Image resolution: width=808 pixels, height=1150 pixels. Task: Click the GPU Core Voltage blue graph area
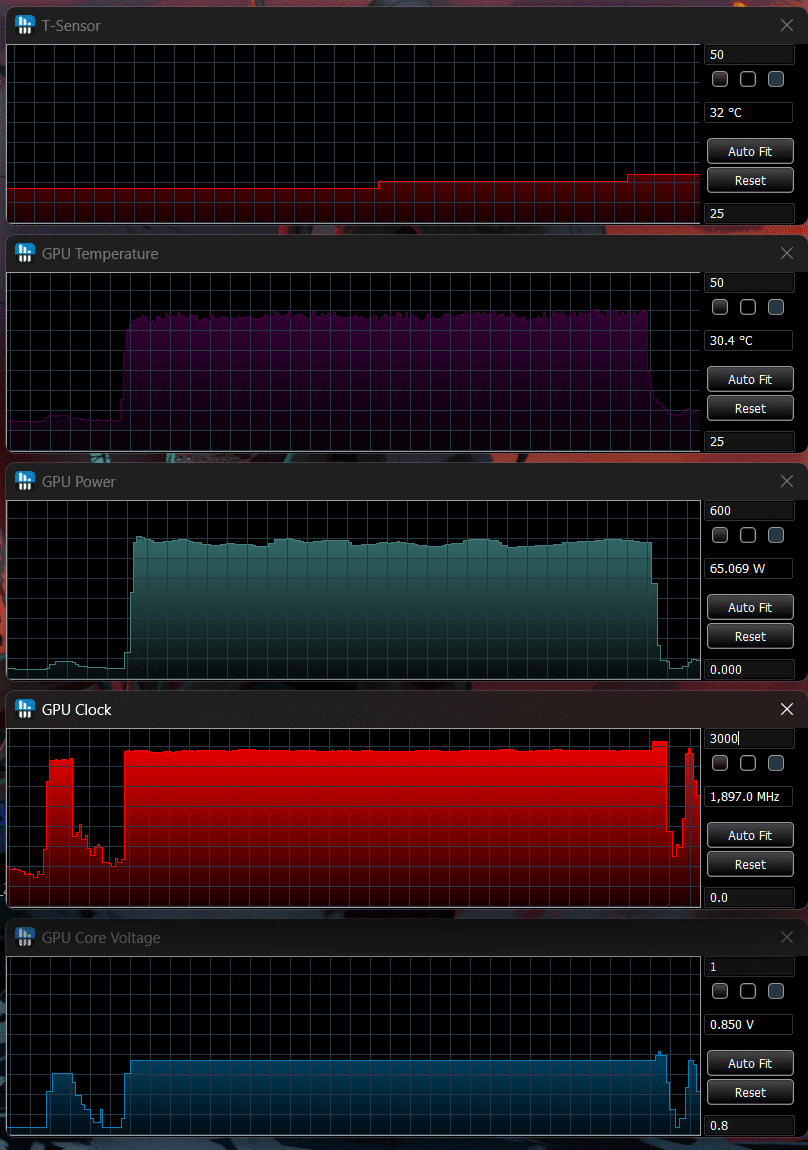point(353,1046)
